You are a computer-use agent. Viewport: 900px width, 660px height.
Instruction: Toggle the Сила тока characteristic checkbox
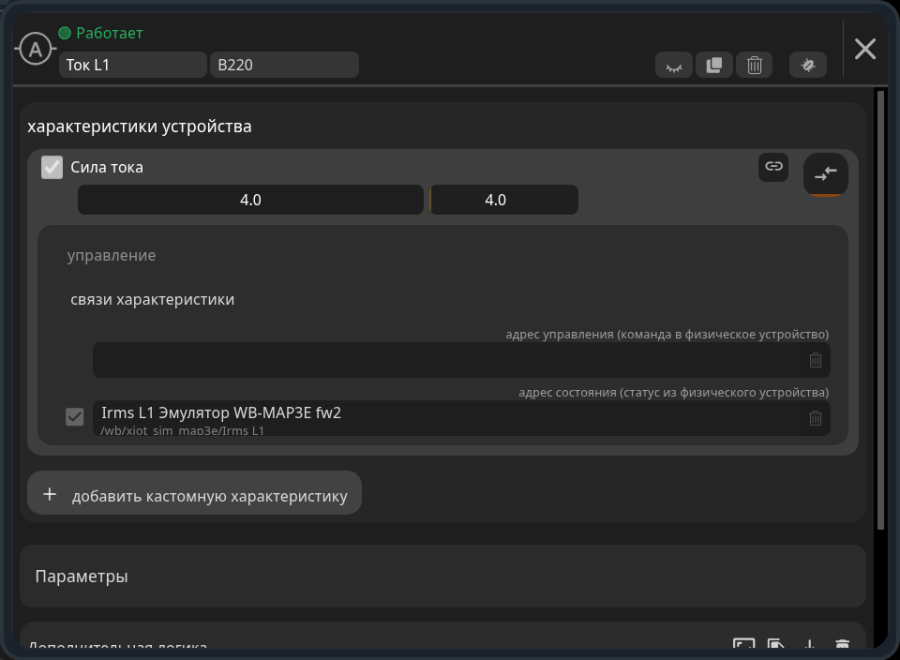click(x=52, y=168)
